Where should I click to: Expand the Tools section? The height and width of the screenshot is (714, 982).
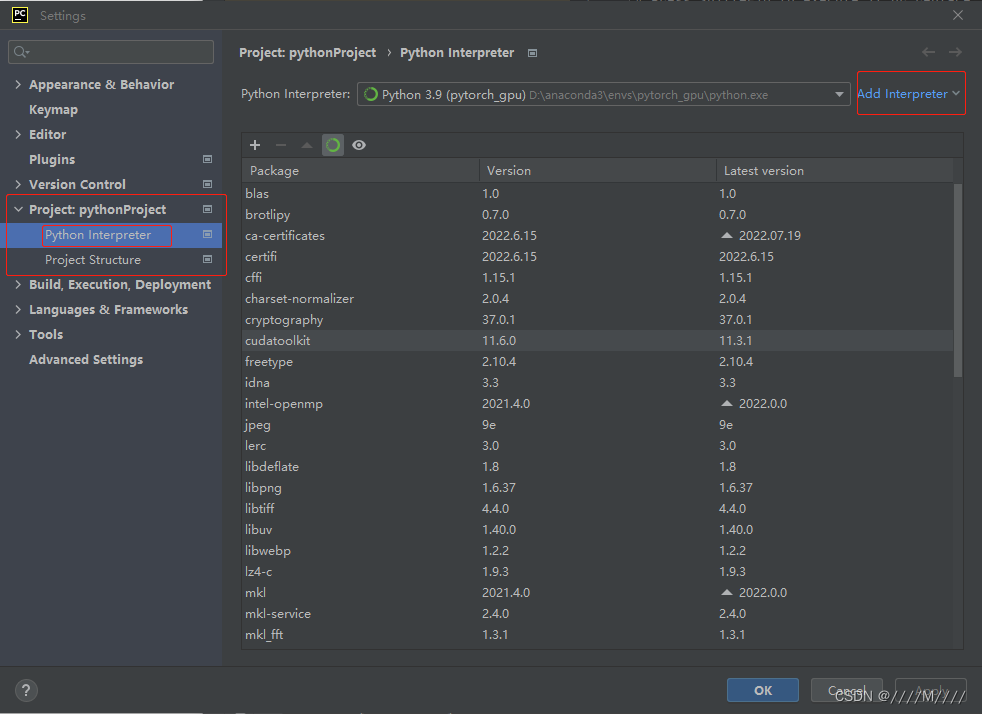pos(18,334)
